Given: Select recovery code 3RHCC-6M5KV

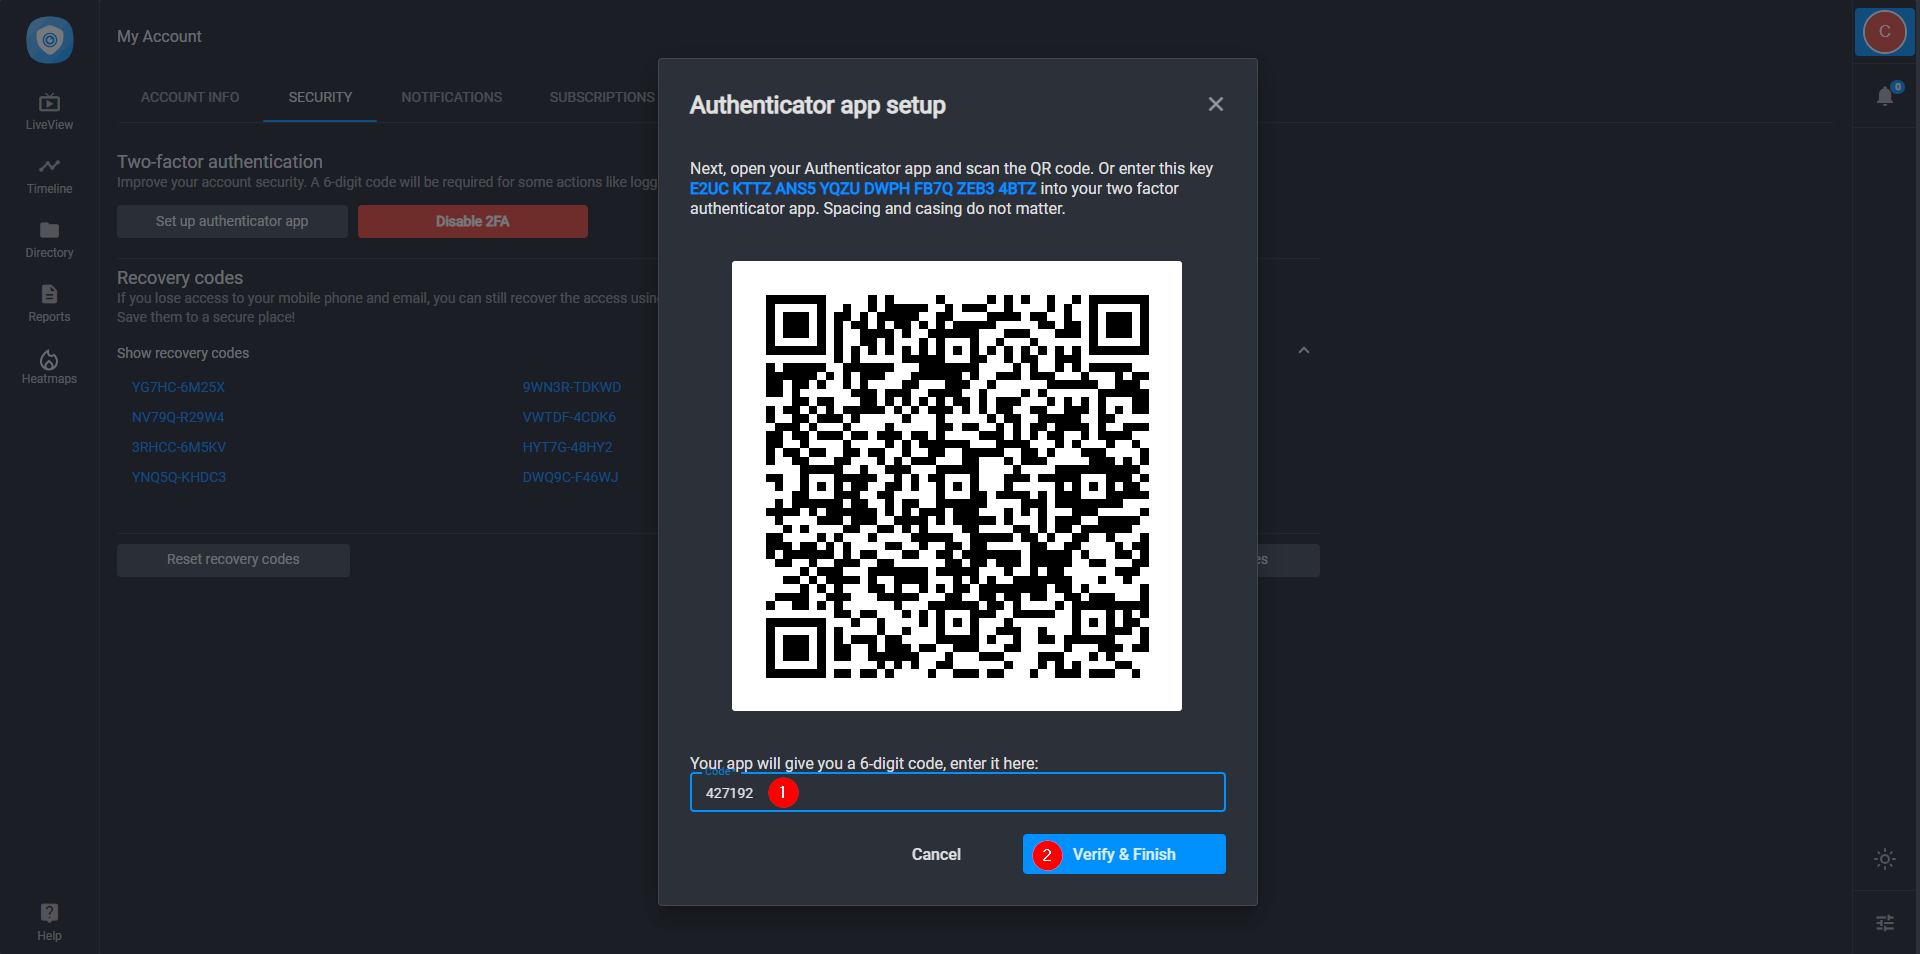Looking at the screenshot, I should click(x=179, y=447).
